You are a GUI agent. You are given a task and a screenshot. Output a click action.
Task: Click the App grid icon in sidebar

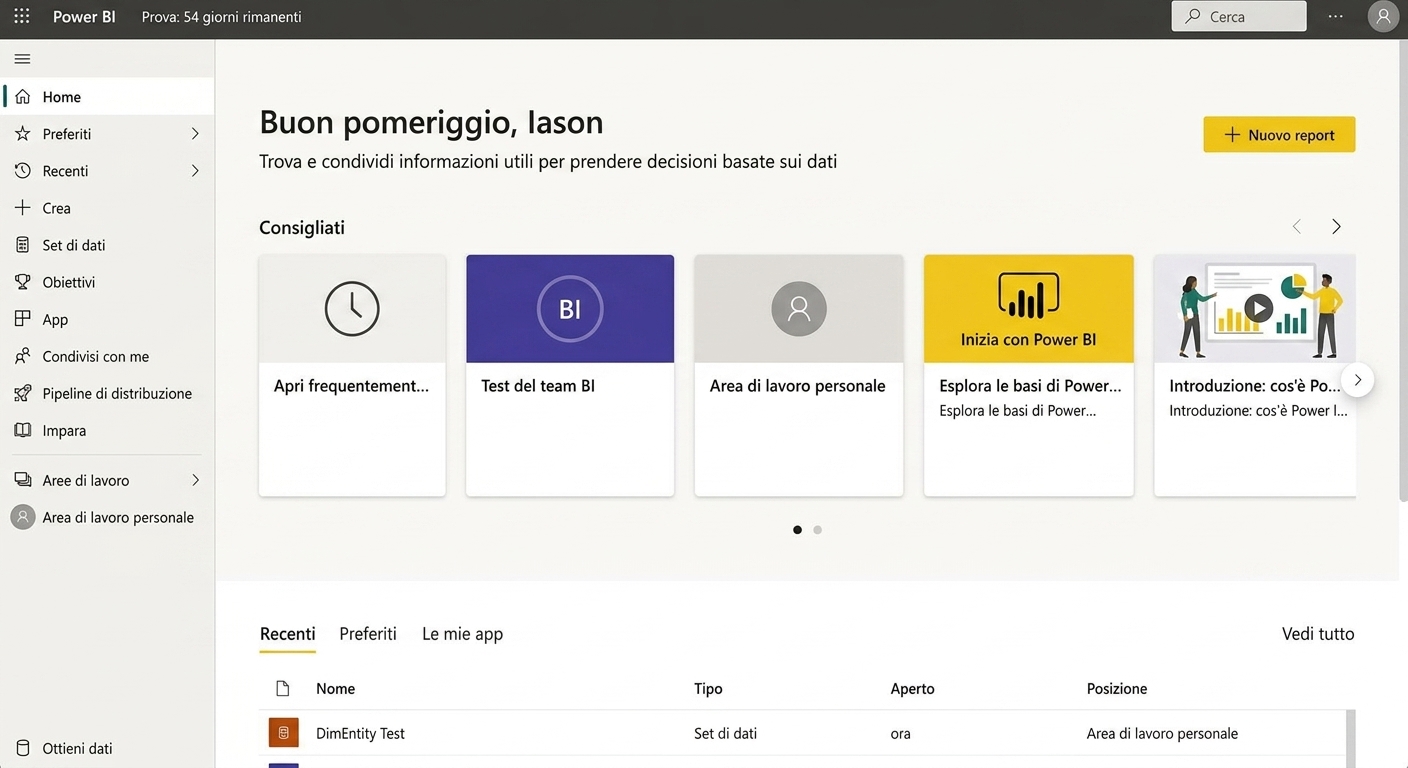pyautogui.click(x=23, y=319)
